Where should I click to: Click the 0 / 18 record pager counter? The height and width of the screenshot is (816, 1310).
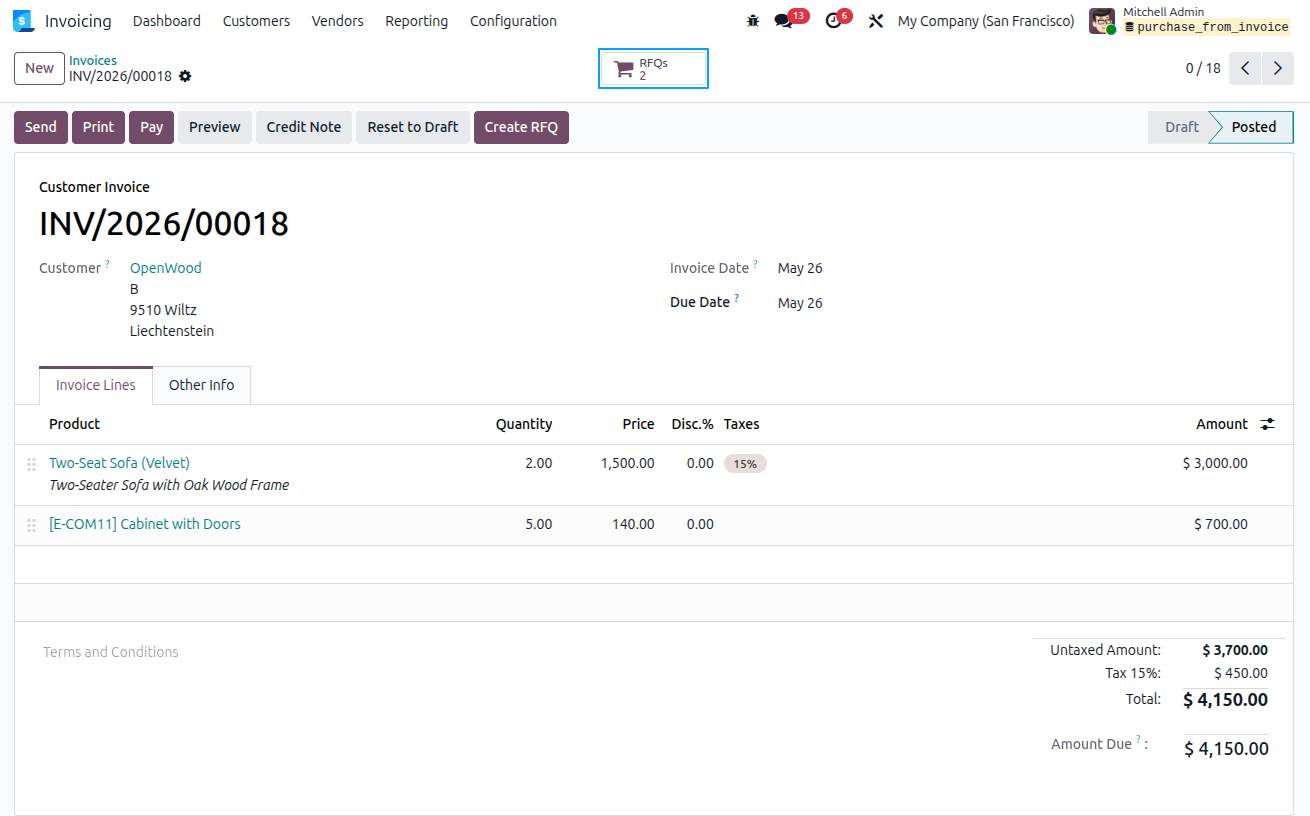[x=1203, y=68]
